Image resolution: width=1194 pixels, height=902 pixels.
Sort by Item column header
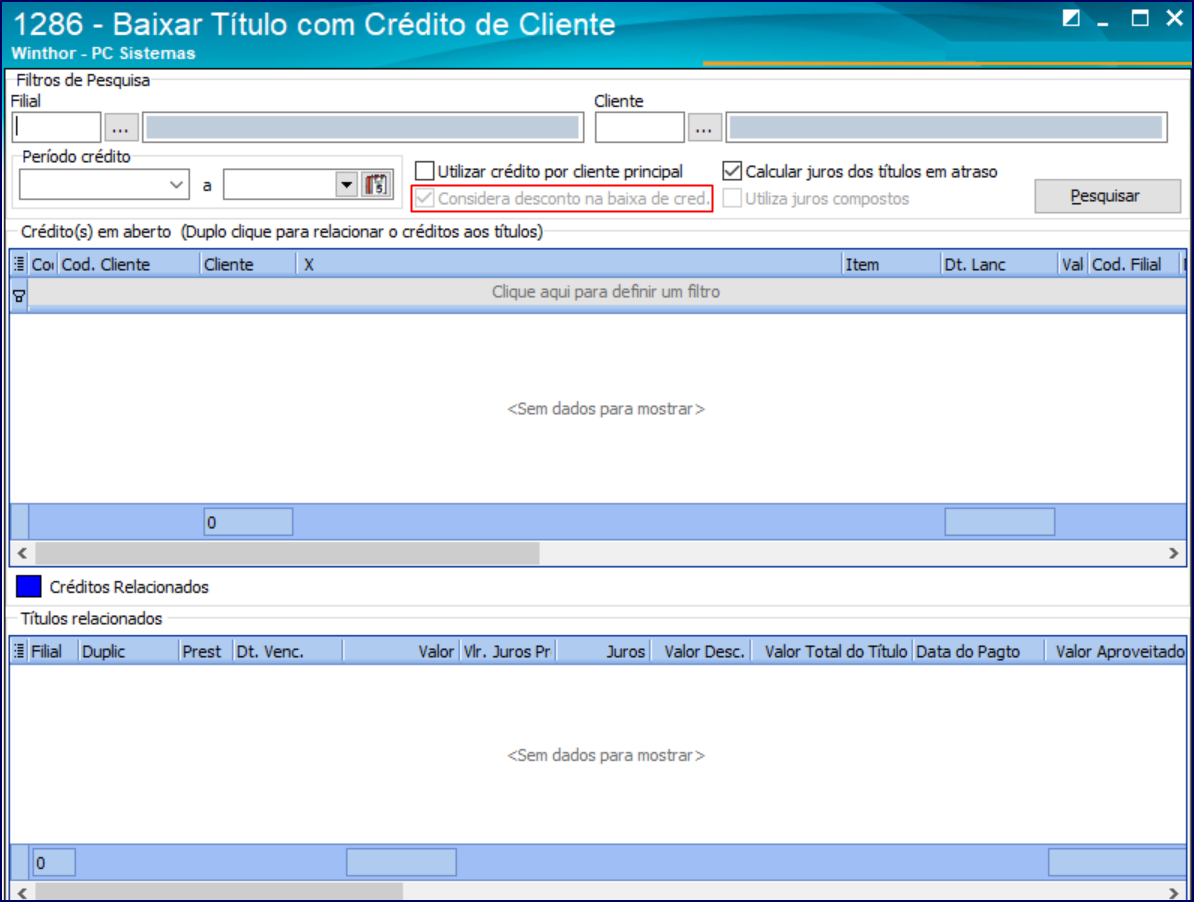point(892,265)
